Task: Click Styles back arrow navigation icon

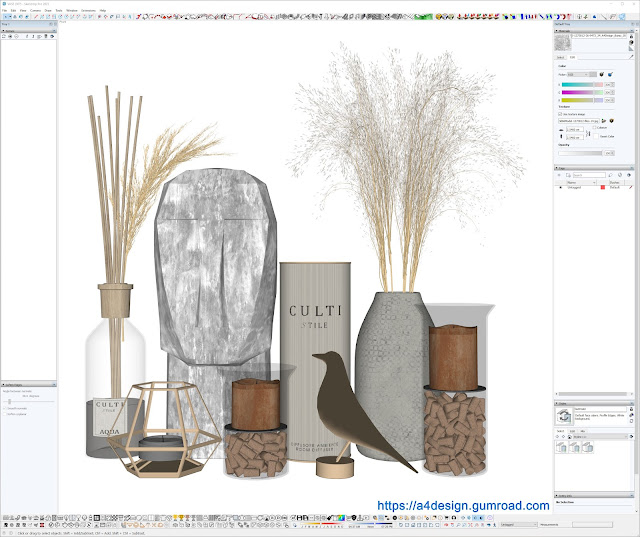Action: coord(557,437)
